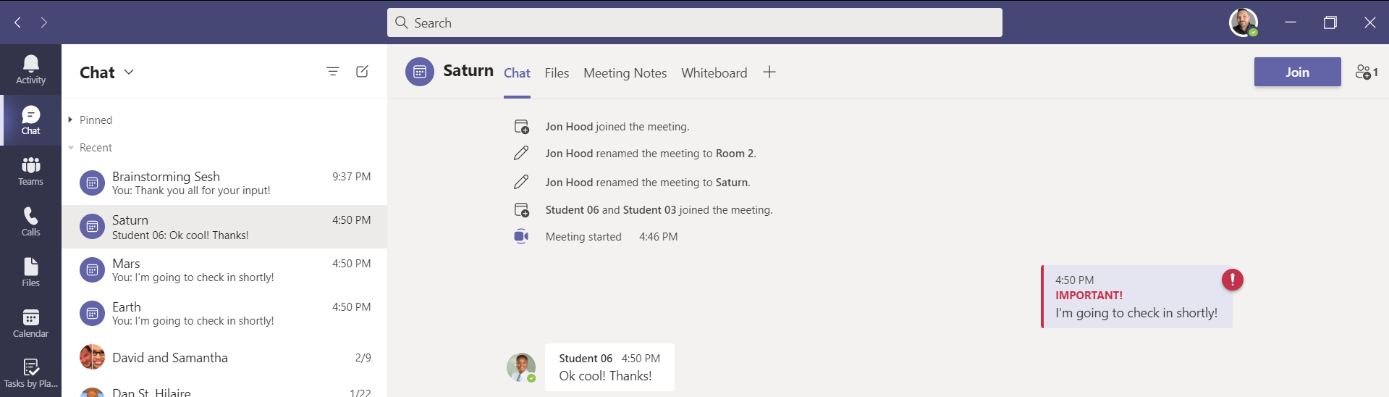
Task: Click into the Search box
Action: 694,22
